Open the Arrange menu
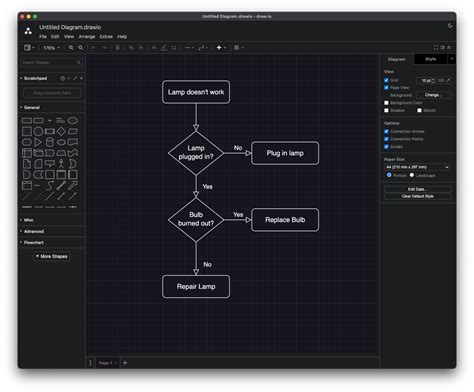This screenshot has width=474, height=392. (87, 37)
